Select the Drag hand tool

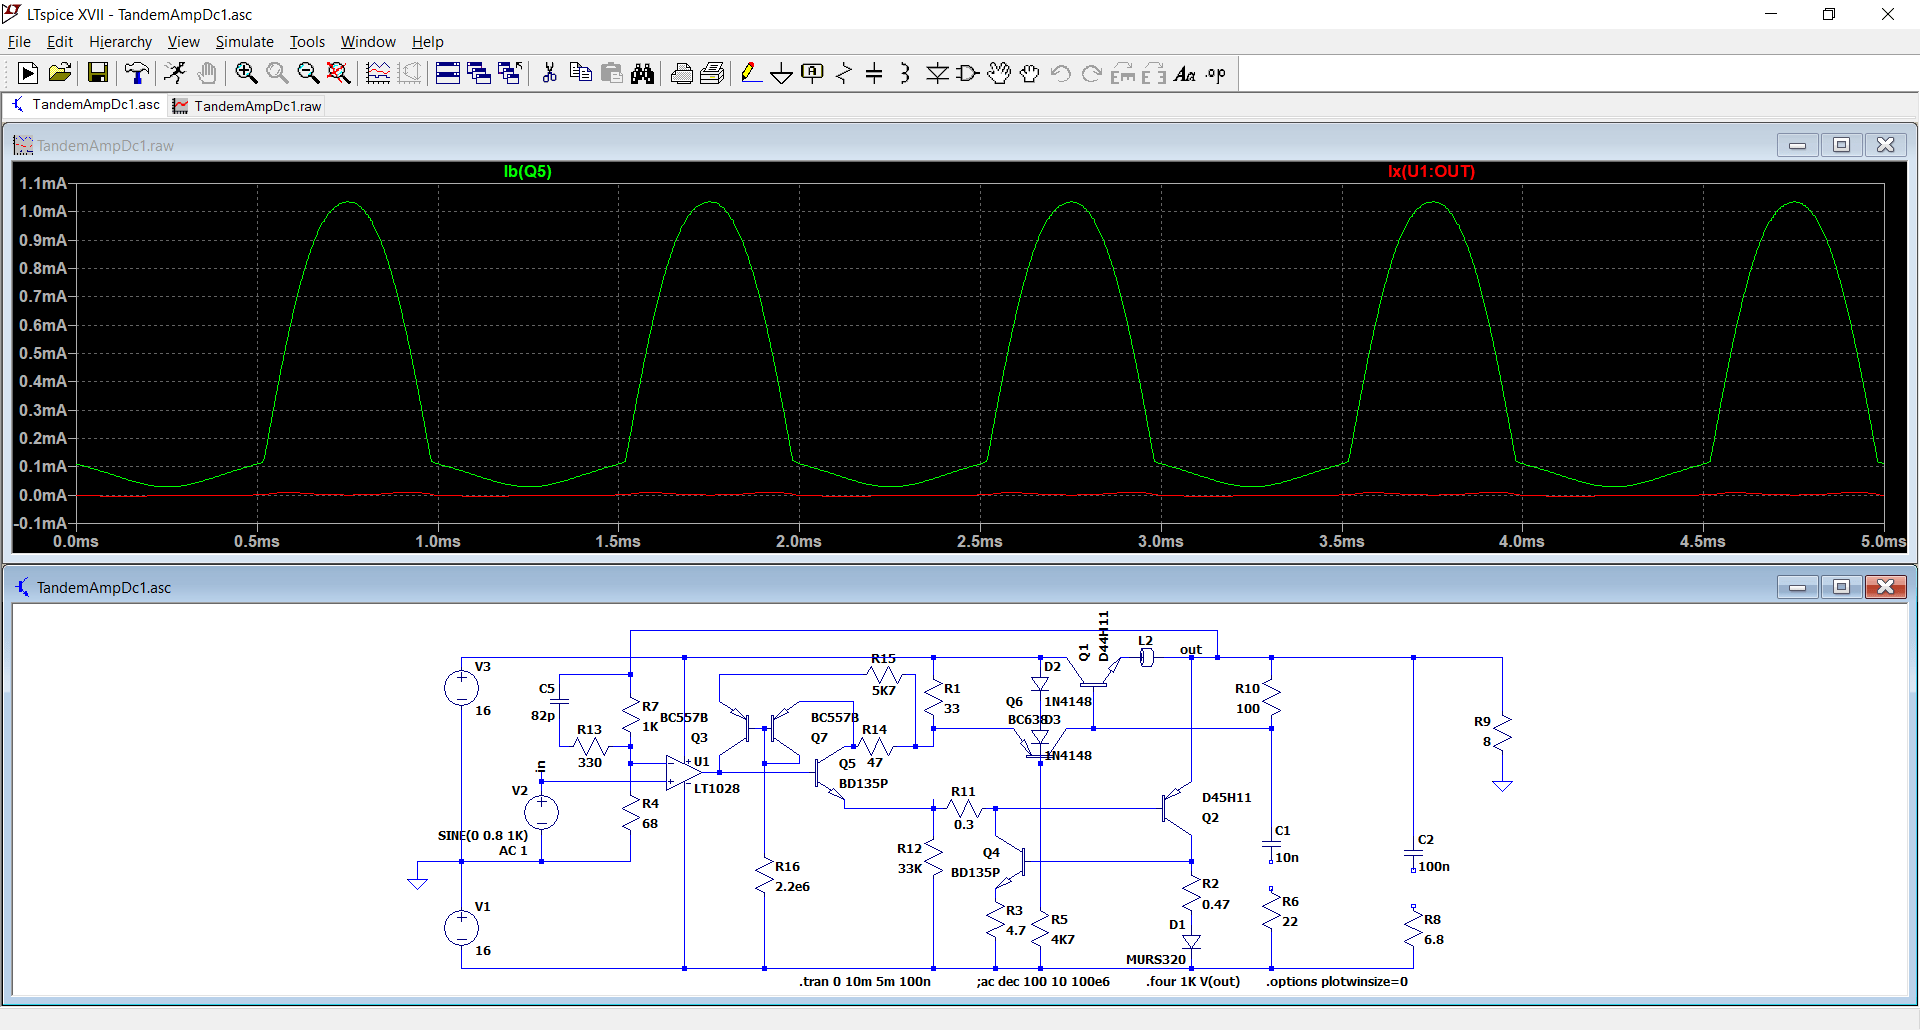tap(1030, 73)
